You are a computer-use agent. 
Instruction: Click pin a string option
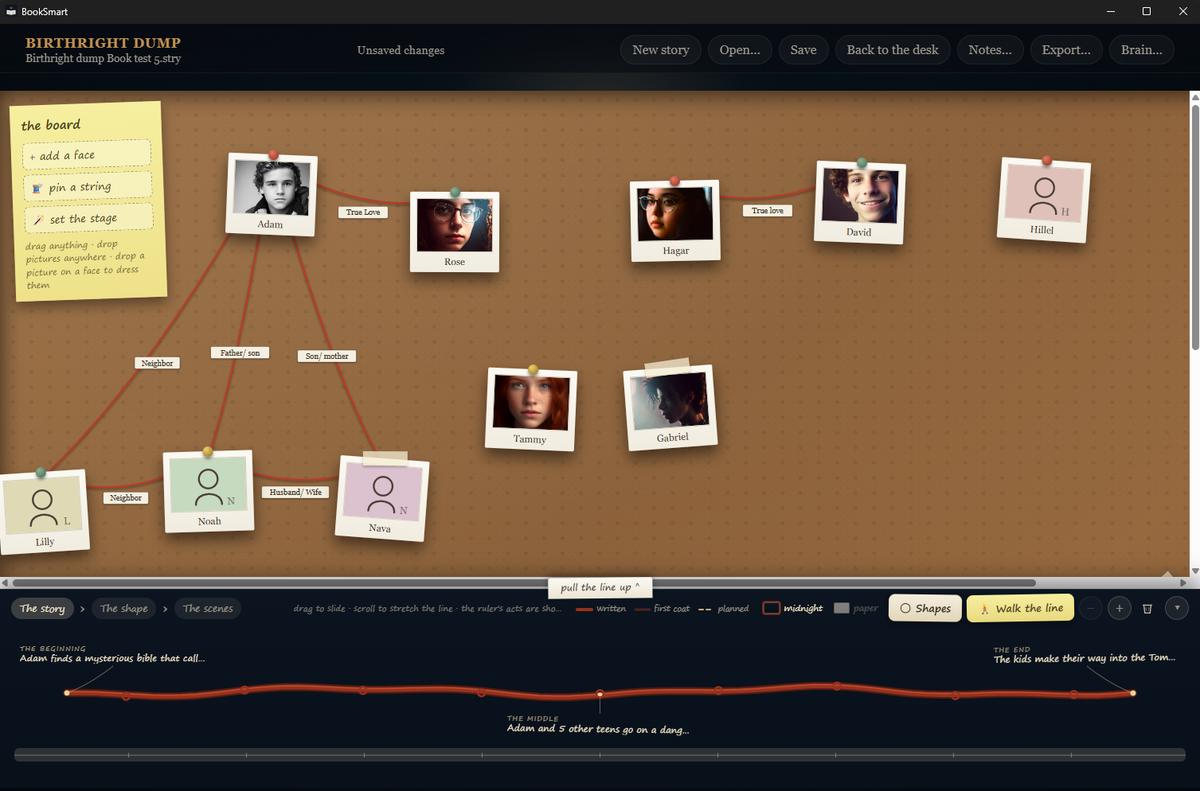coord(87,187)
